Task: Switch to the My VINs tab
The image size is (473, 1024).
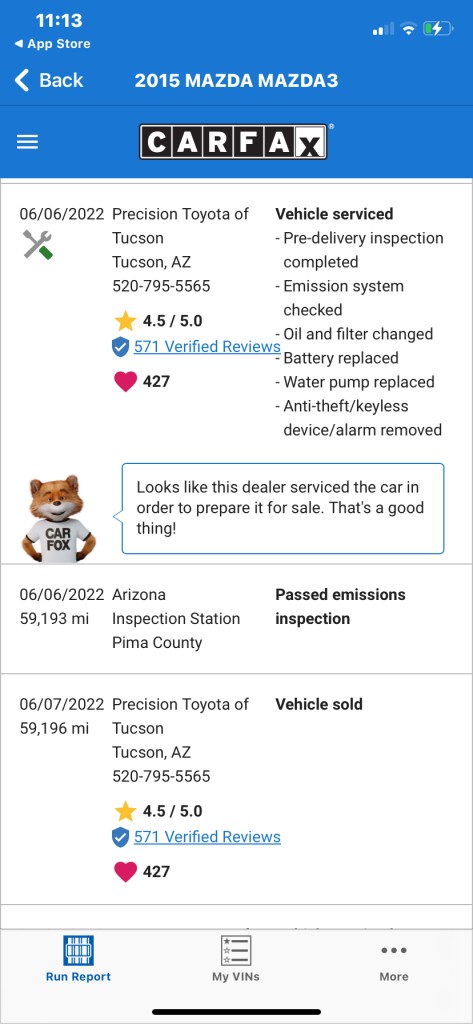Action: 236,958
